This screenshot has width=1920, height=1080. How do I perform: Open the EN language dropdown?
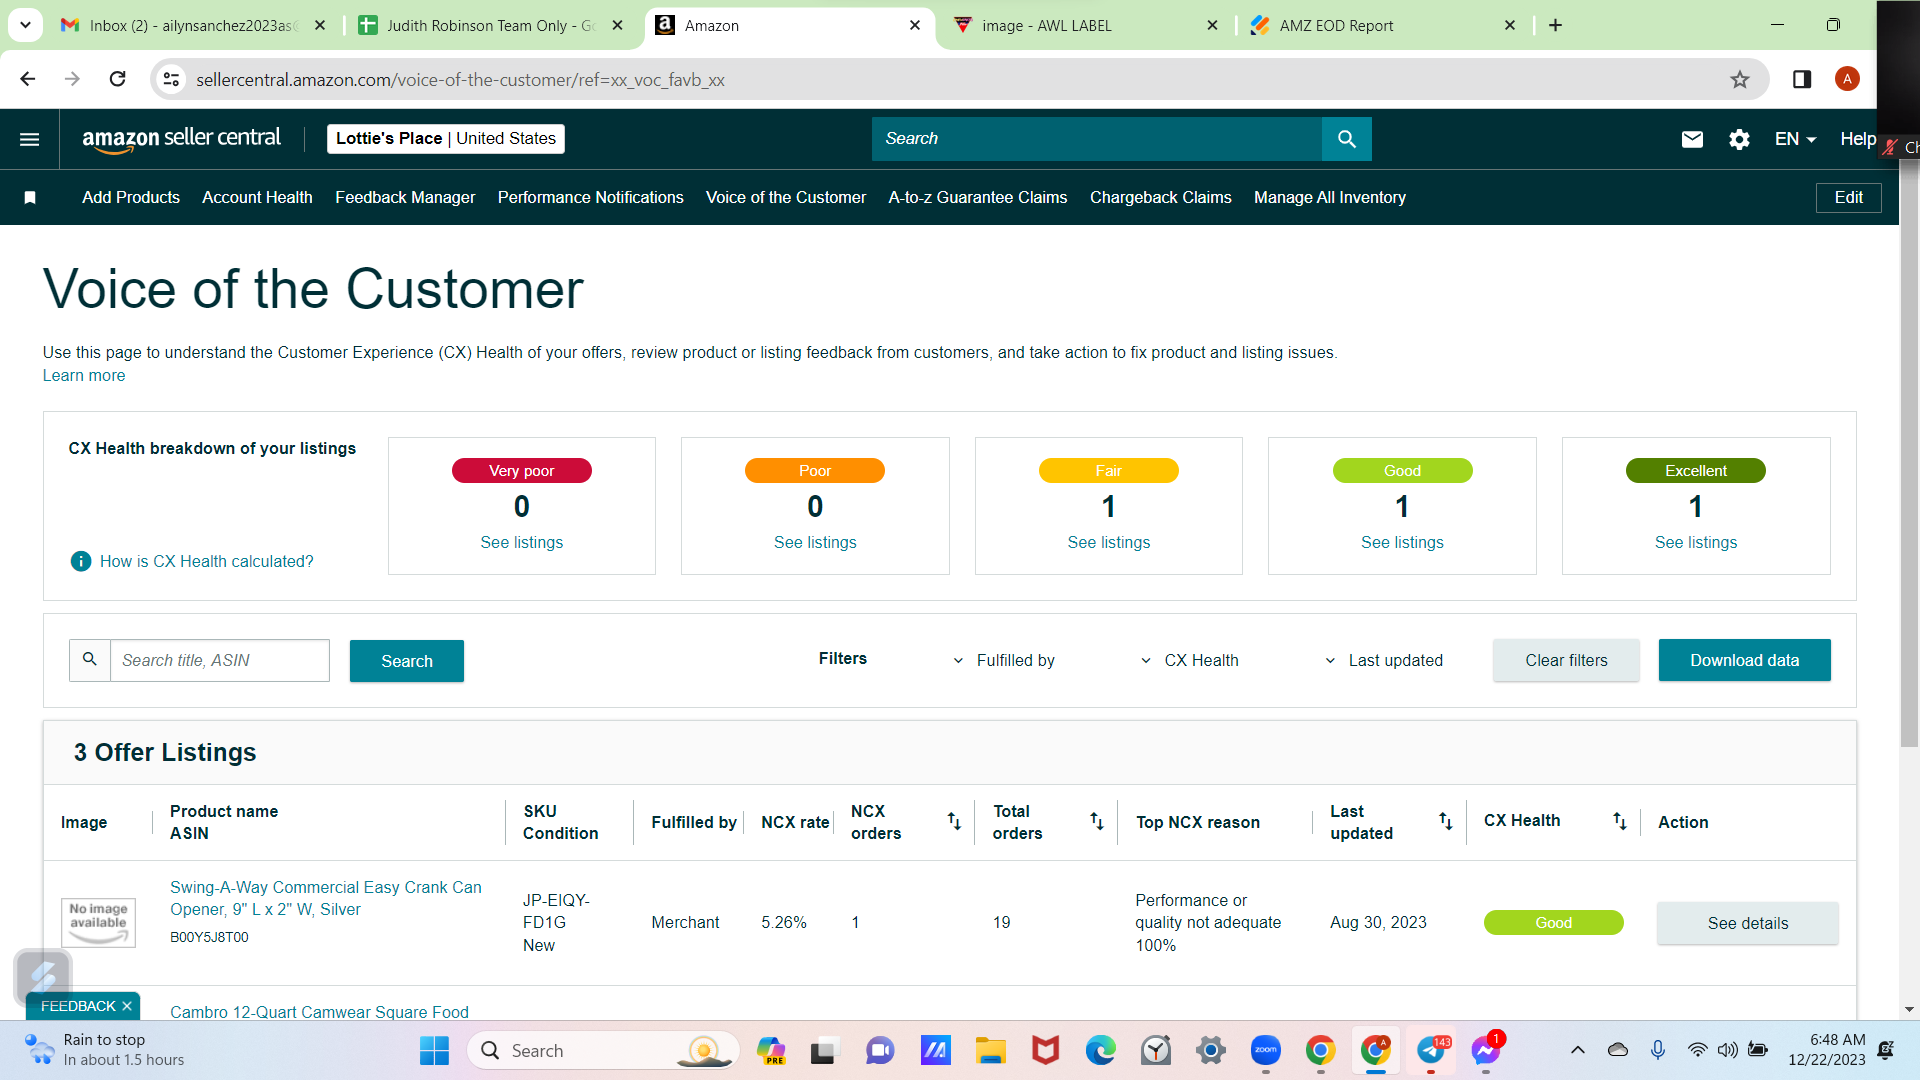[x=1795, y=139]
